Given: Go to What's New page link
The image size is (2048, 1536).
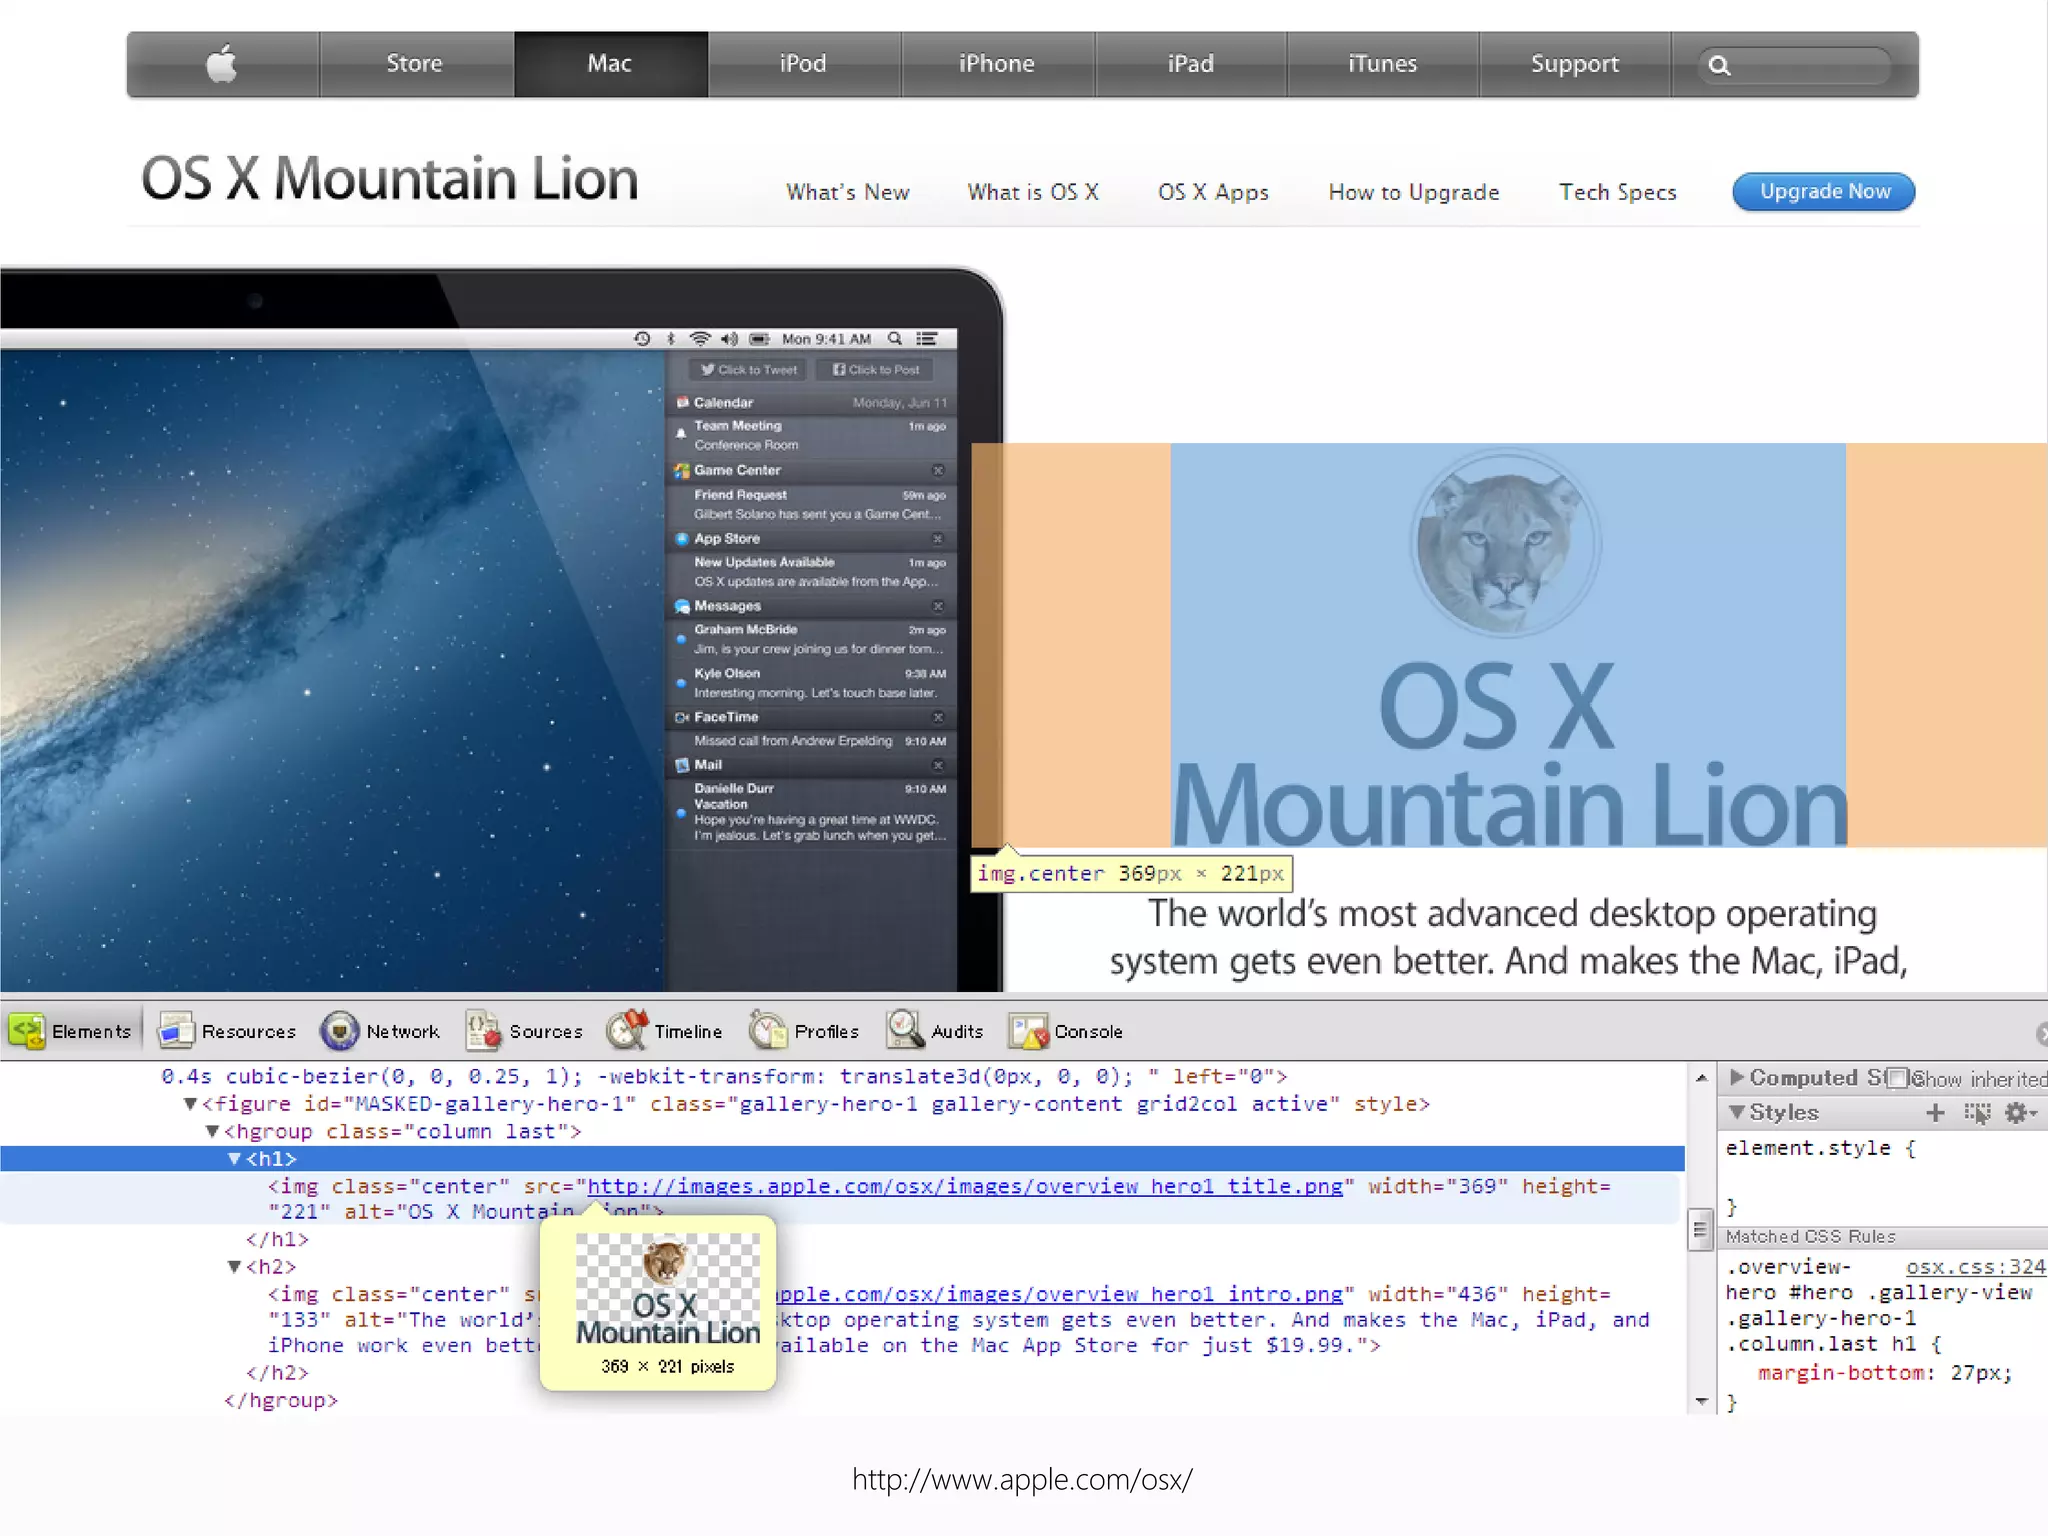Looking at the screenshot, I should pyautogui.click(x=848, y=192).
